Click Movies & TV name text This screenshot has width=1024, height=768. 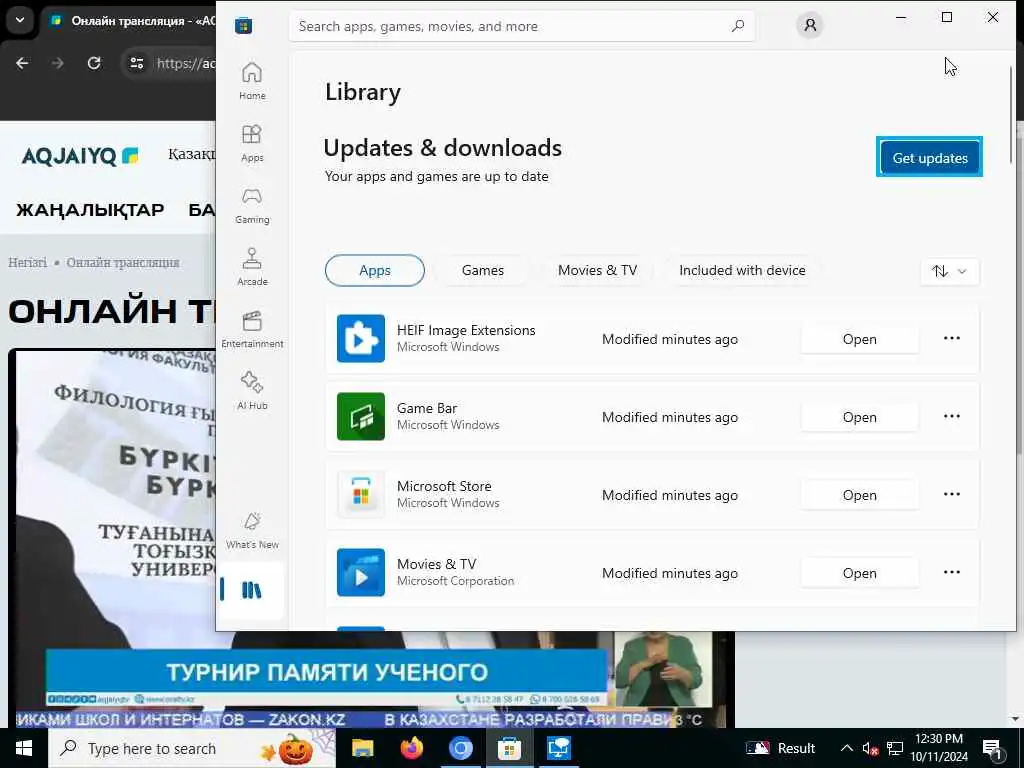click(x=436, y=564)
